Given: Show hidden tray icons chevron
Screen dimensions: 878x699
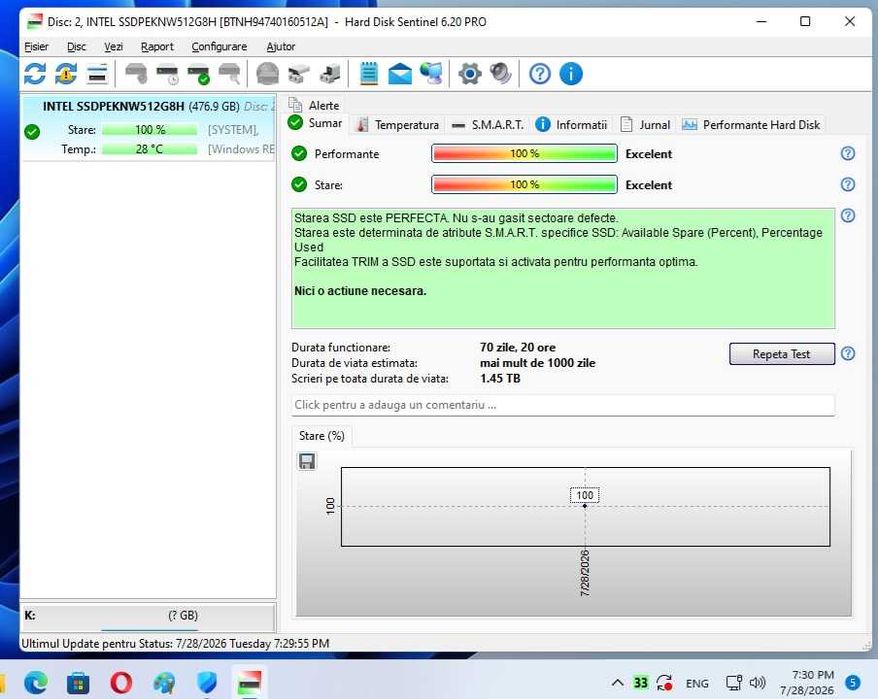Looking at the screenshot, I should pyautogui.click(x=617, y=682).
